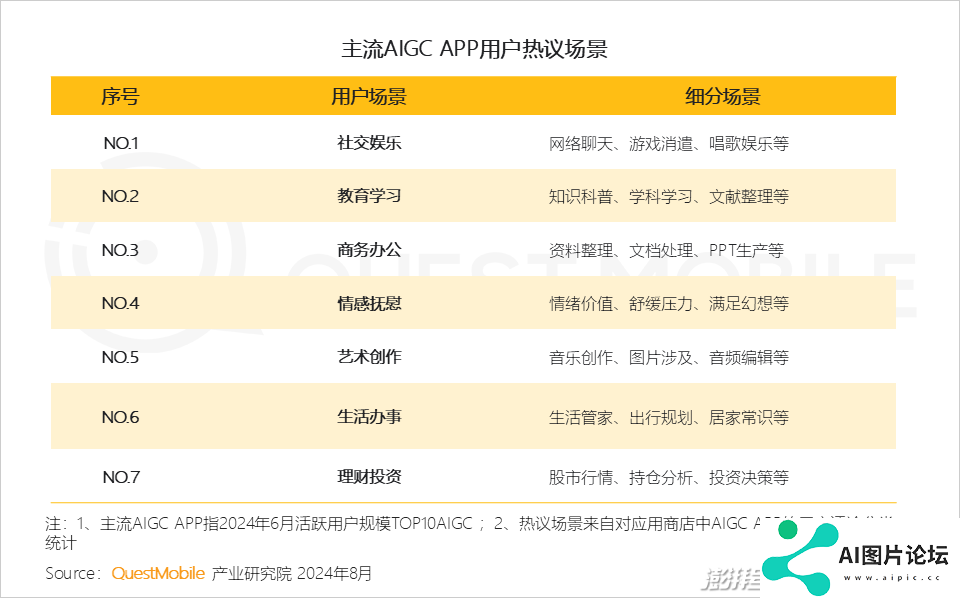Screen dimensions: 960x598
Task: Select the NO.2 rank cell
Action: [121, 196]
